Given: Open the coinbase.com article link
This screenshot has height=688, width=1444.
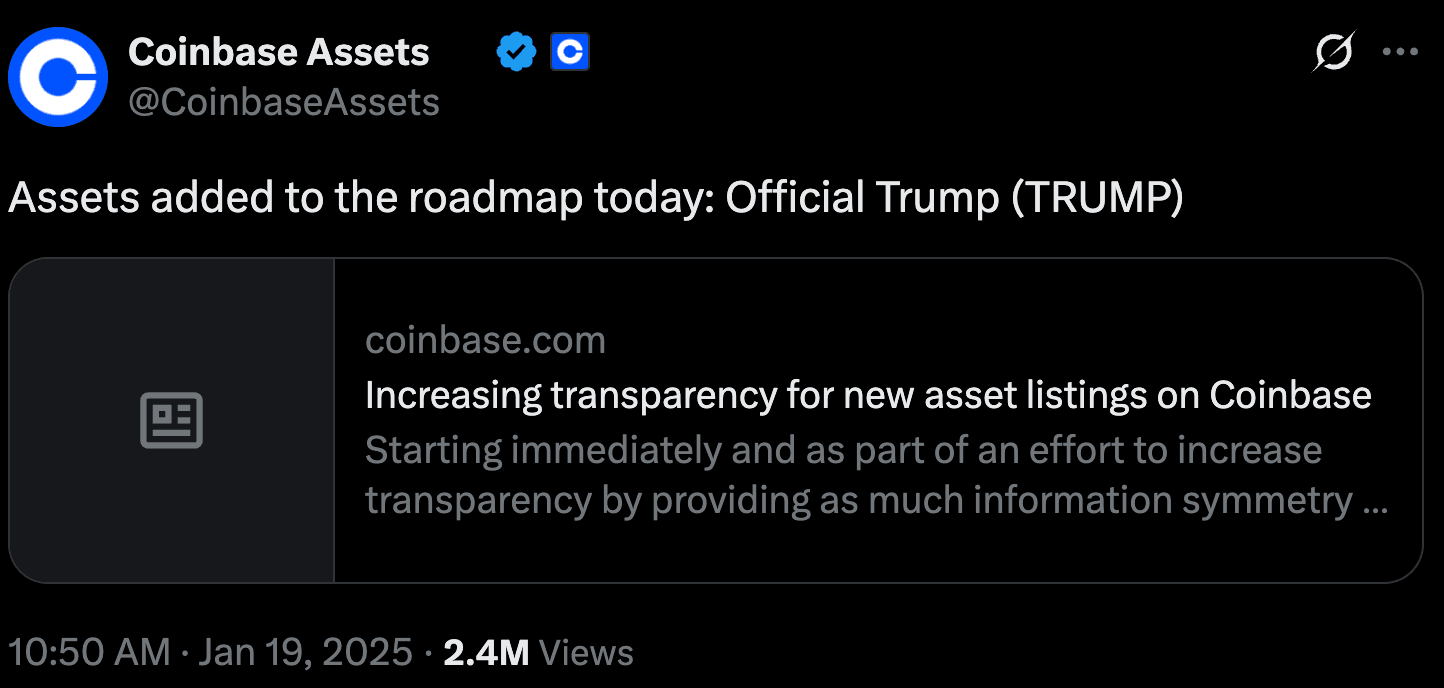Looking at the screenshot, I should click(486, 340).
